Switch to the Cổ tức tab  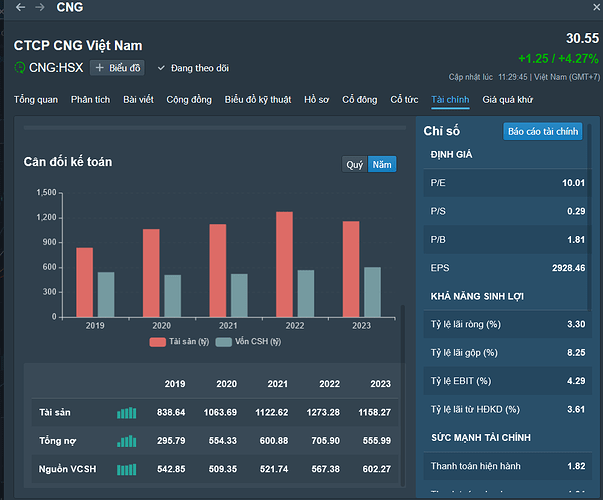pos(404,100)
